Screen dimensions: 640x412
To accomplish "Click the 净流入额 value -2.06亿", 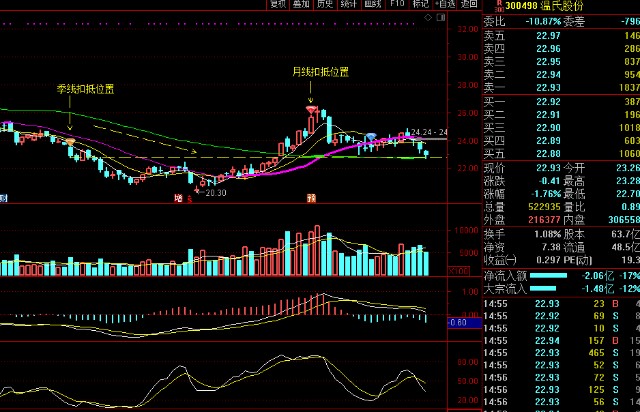I will coord(598,276).
